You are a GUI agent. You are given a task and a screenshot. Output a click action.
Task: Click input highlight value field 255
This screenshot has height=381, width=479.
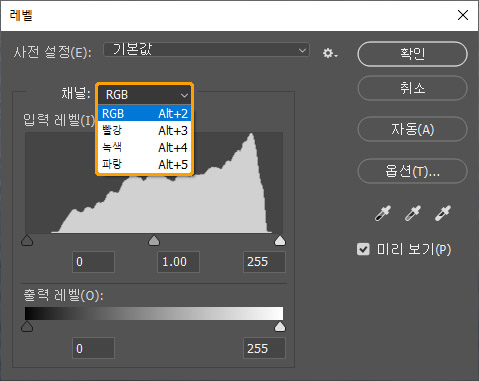point(264,262)
